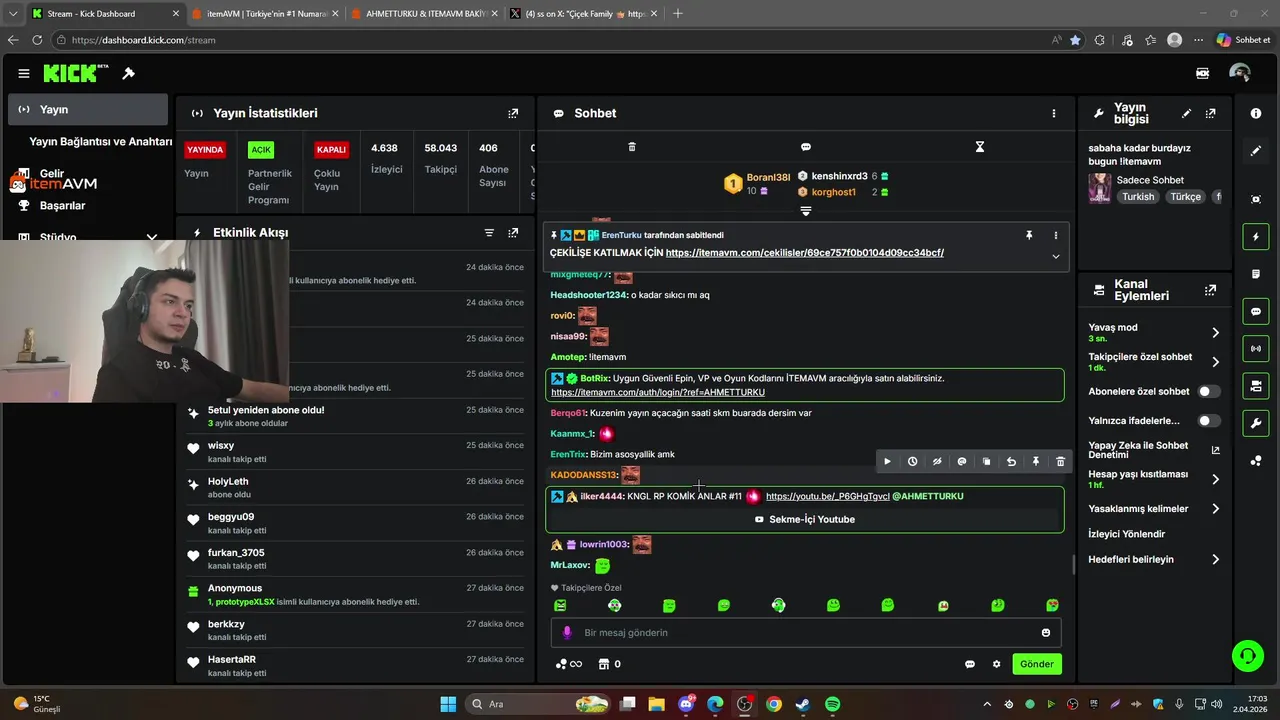Toggle broadcast signal icon in right sidebar

(x=1256, y=349)
